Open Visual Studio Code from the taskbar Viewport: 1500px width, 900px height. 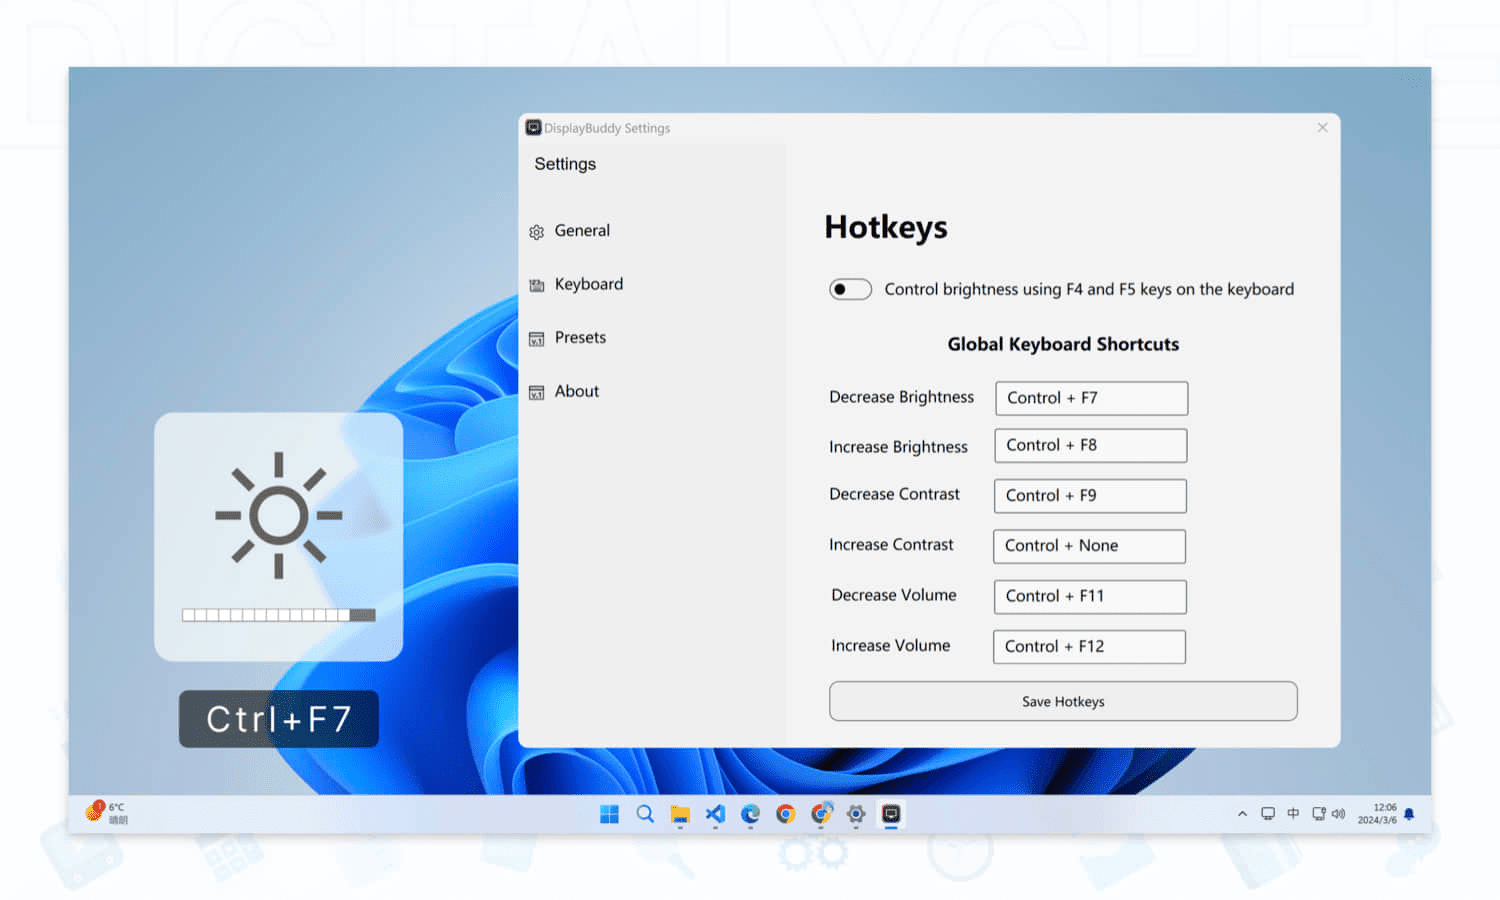(x=714, y=814)
